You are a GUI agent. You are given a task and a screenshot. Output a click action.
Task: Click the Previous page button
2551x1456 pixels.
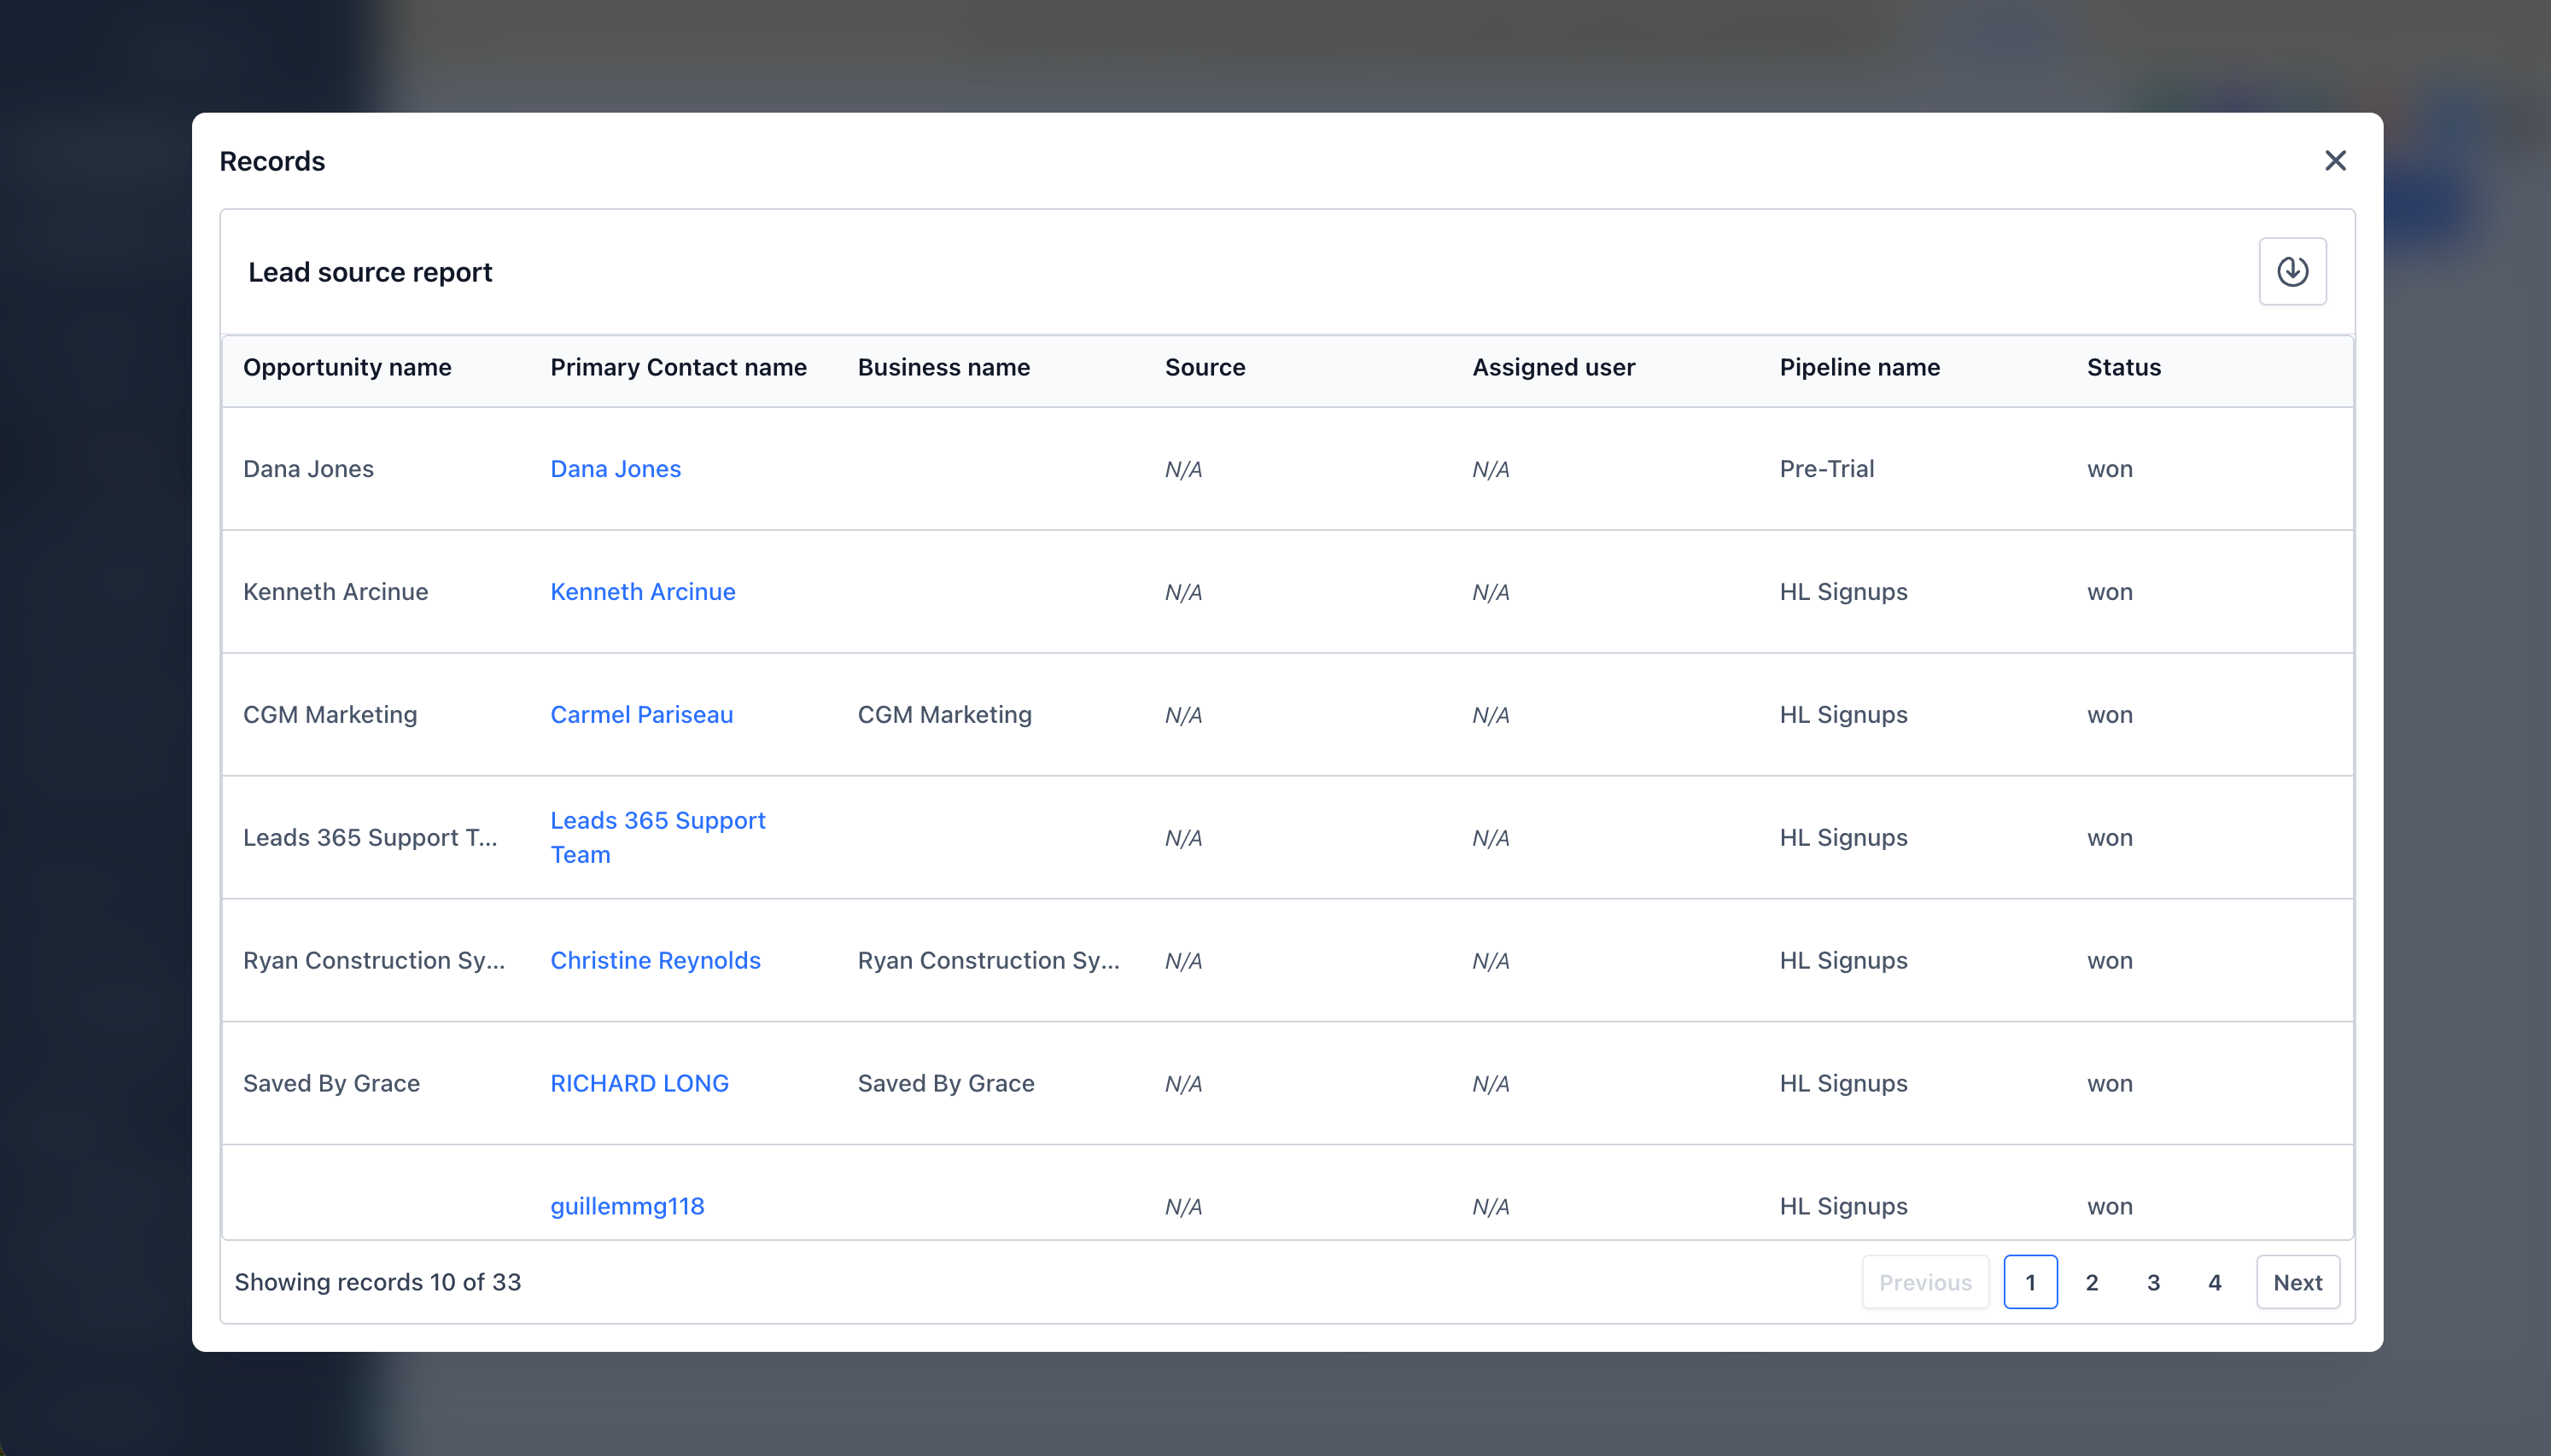click(x=1925, y=1283)
